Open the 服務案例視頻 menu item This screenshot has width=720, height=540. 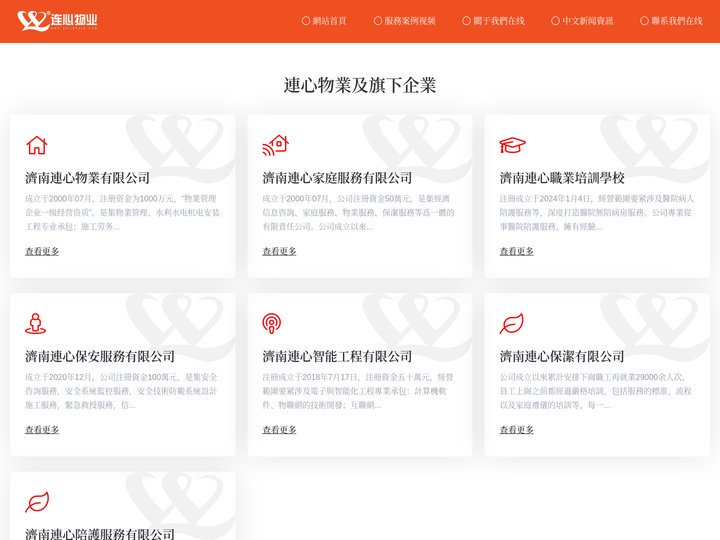pyautogui.click(x=405, y=21)
